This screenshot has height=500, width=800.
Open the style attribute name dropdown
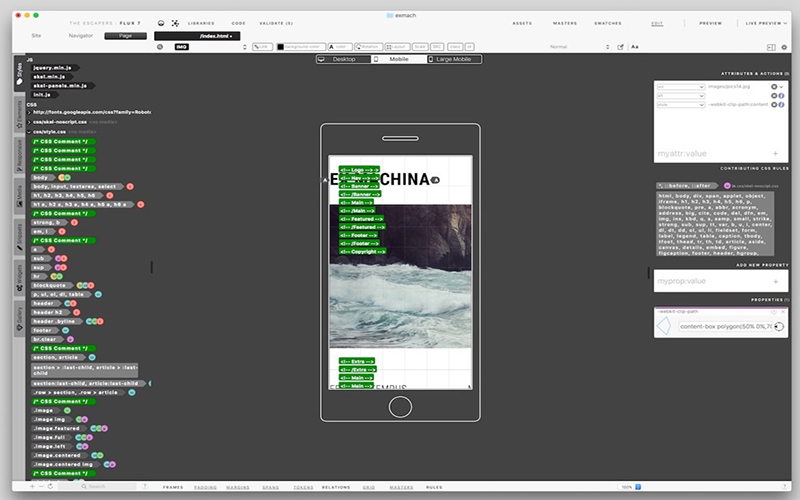click(681, 105)
